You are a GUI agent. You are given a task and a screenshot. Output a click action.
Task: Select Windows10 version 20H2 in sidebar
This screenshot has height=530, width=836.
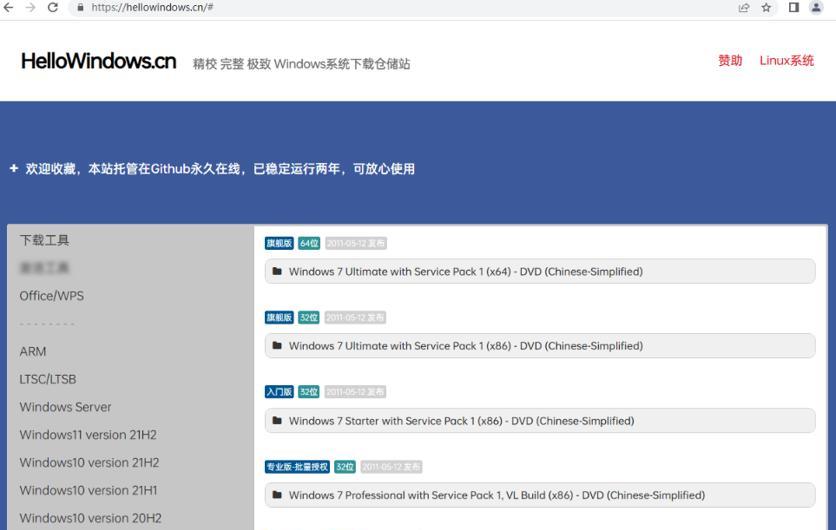[x=91, y=518]
